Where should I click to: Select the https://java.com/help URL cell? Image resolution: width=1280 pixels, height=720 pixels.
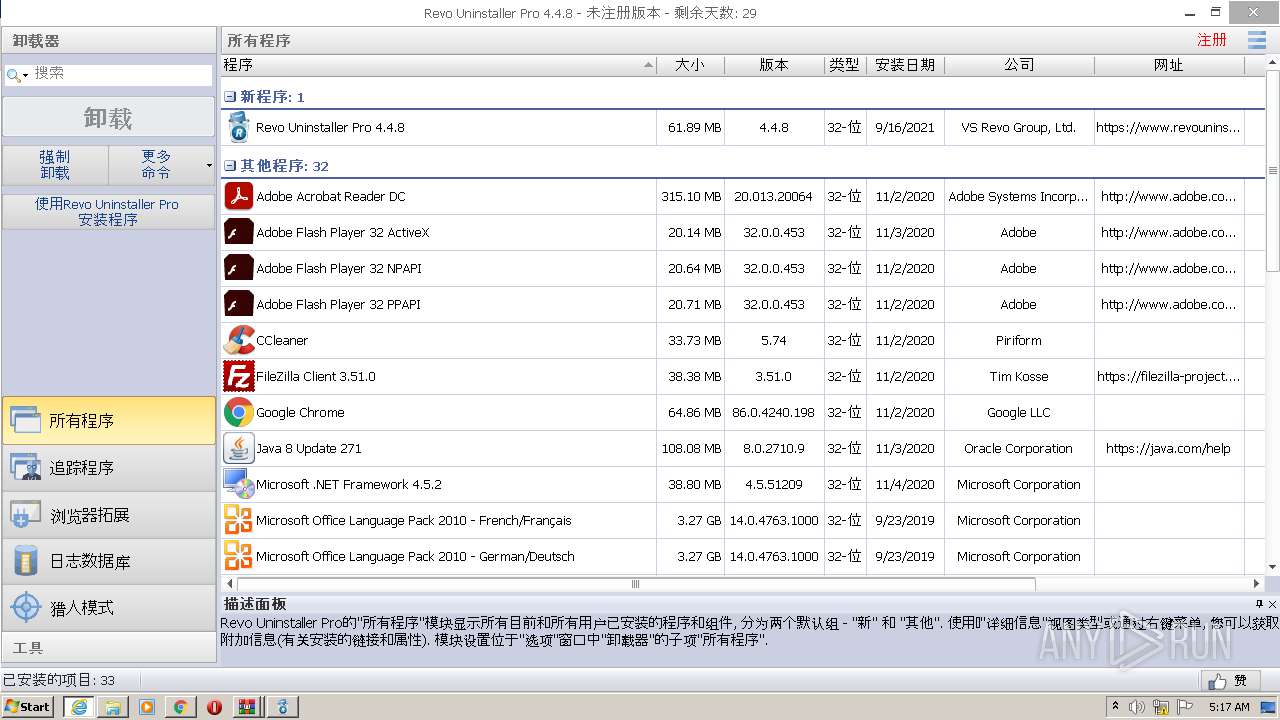[x=1169, y=448]
